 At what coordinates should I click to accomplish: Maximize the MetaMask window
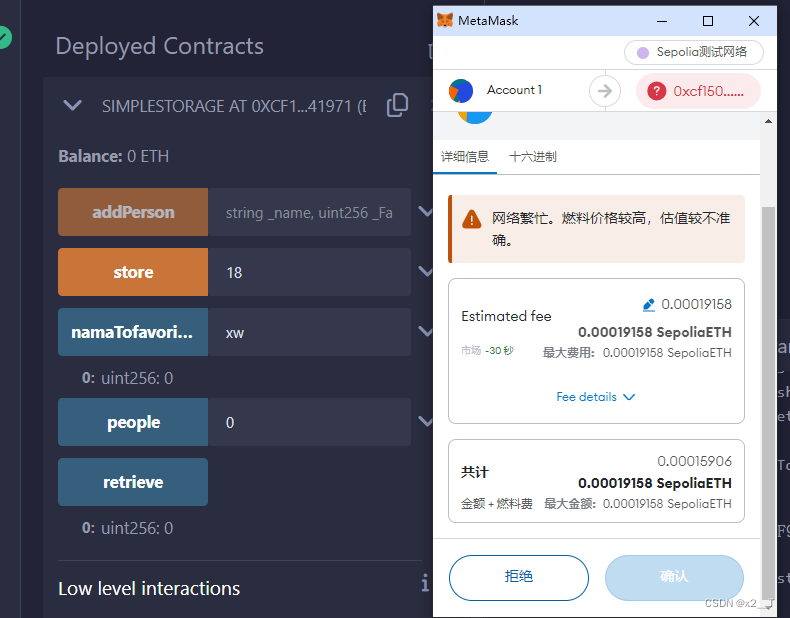(x=708, y=21)
